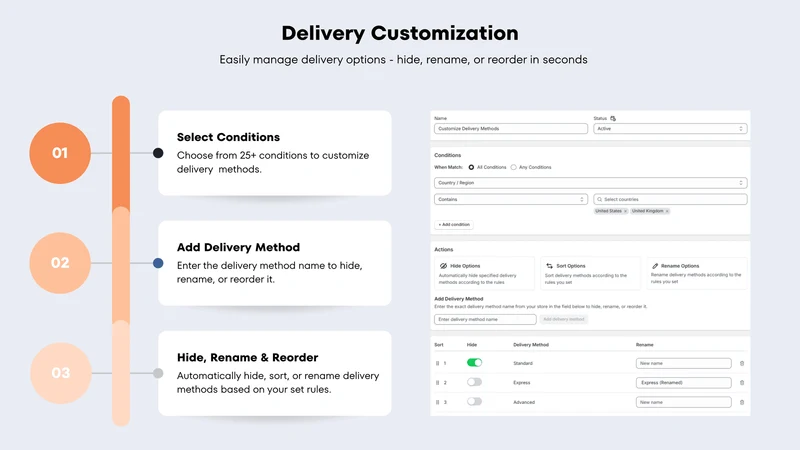This screenshot has width=800, height=450.
Task: Click the Add Delivery Method section label
Action: coord(459,299)
